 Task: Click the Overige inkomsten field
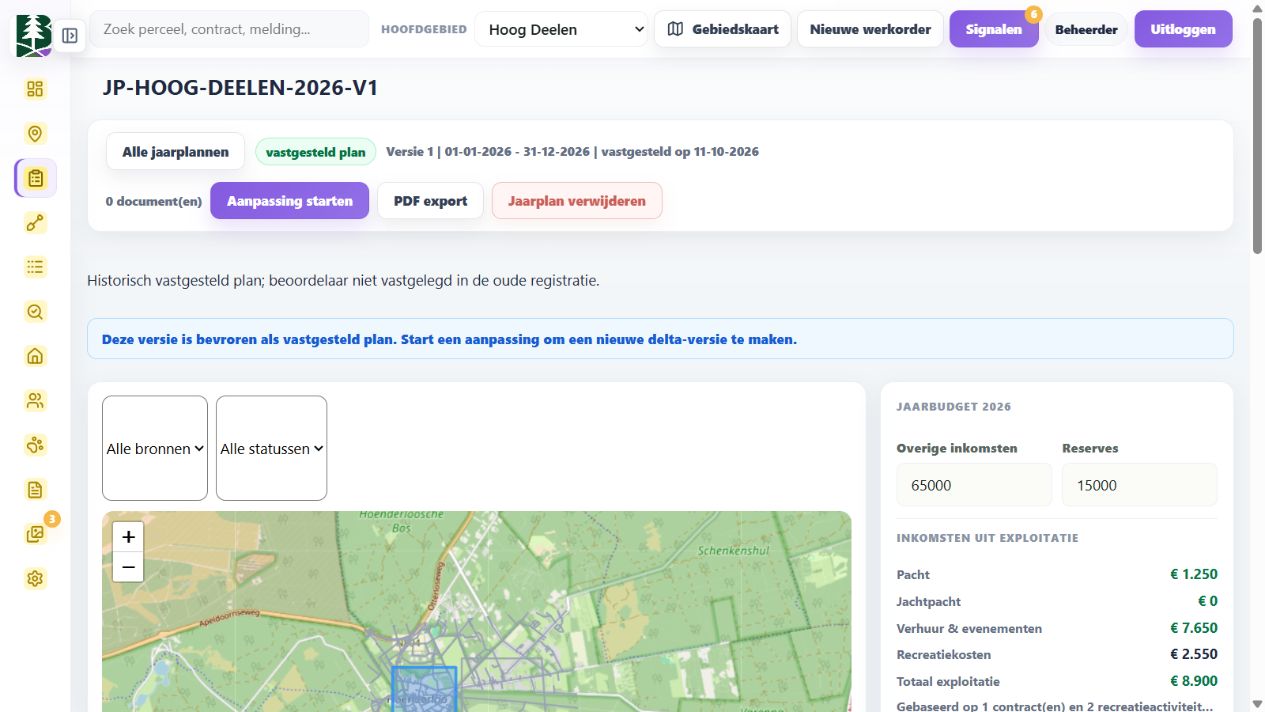pyautogui.click(x=974, y=485)
